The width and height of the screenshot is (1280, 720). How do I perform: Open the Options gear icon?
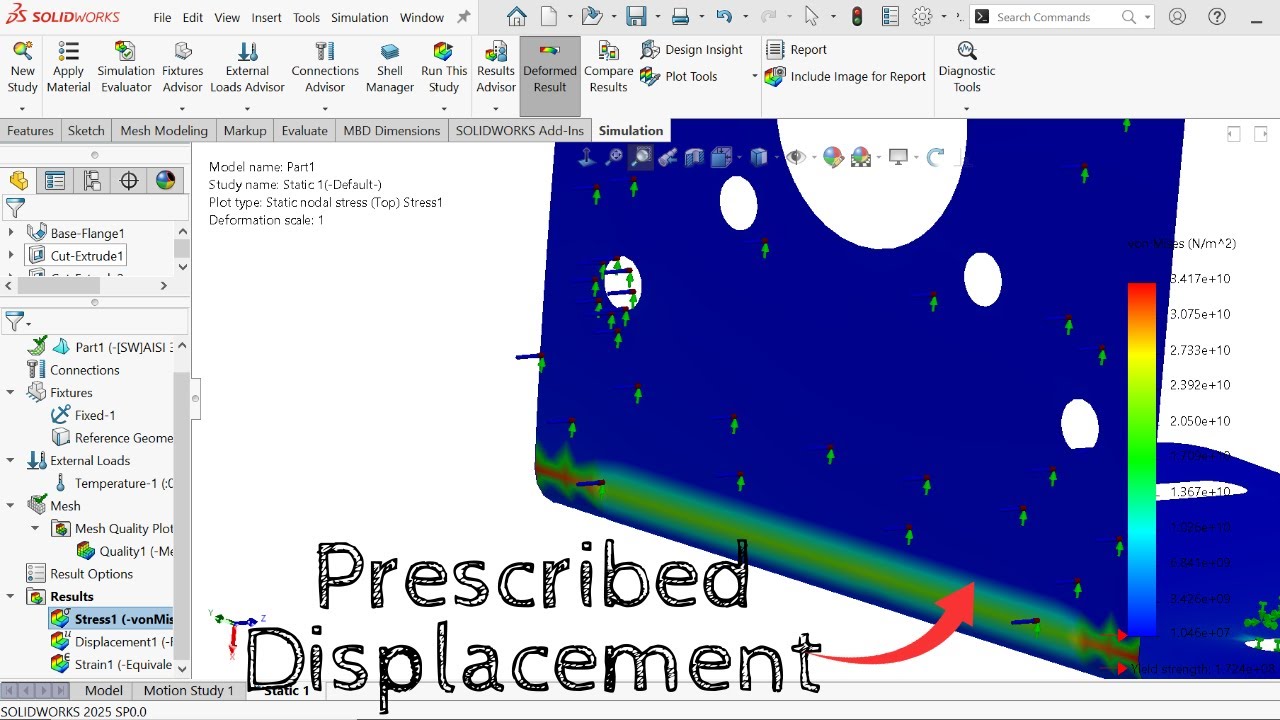[922, 16]
